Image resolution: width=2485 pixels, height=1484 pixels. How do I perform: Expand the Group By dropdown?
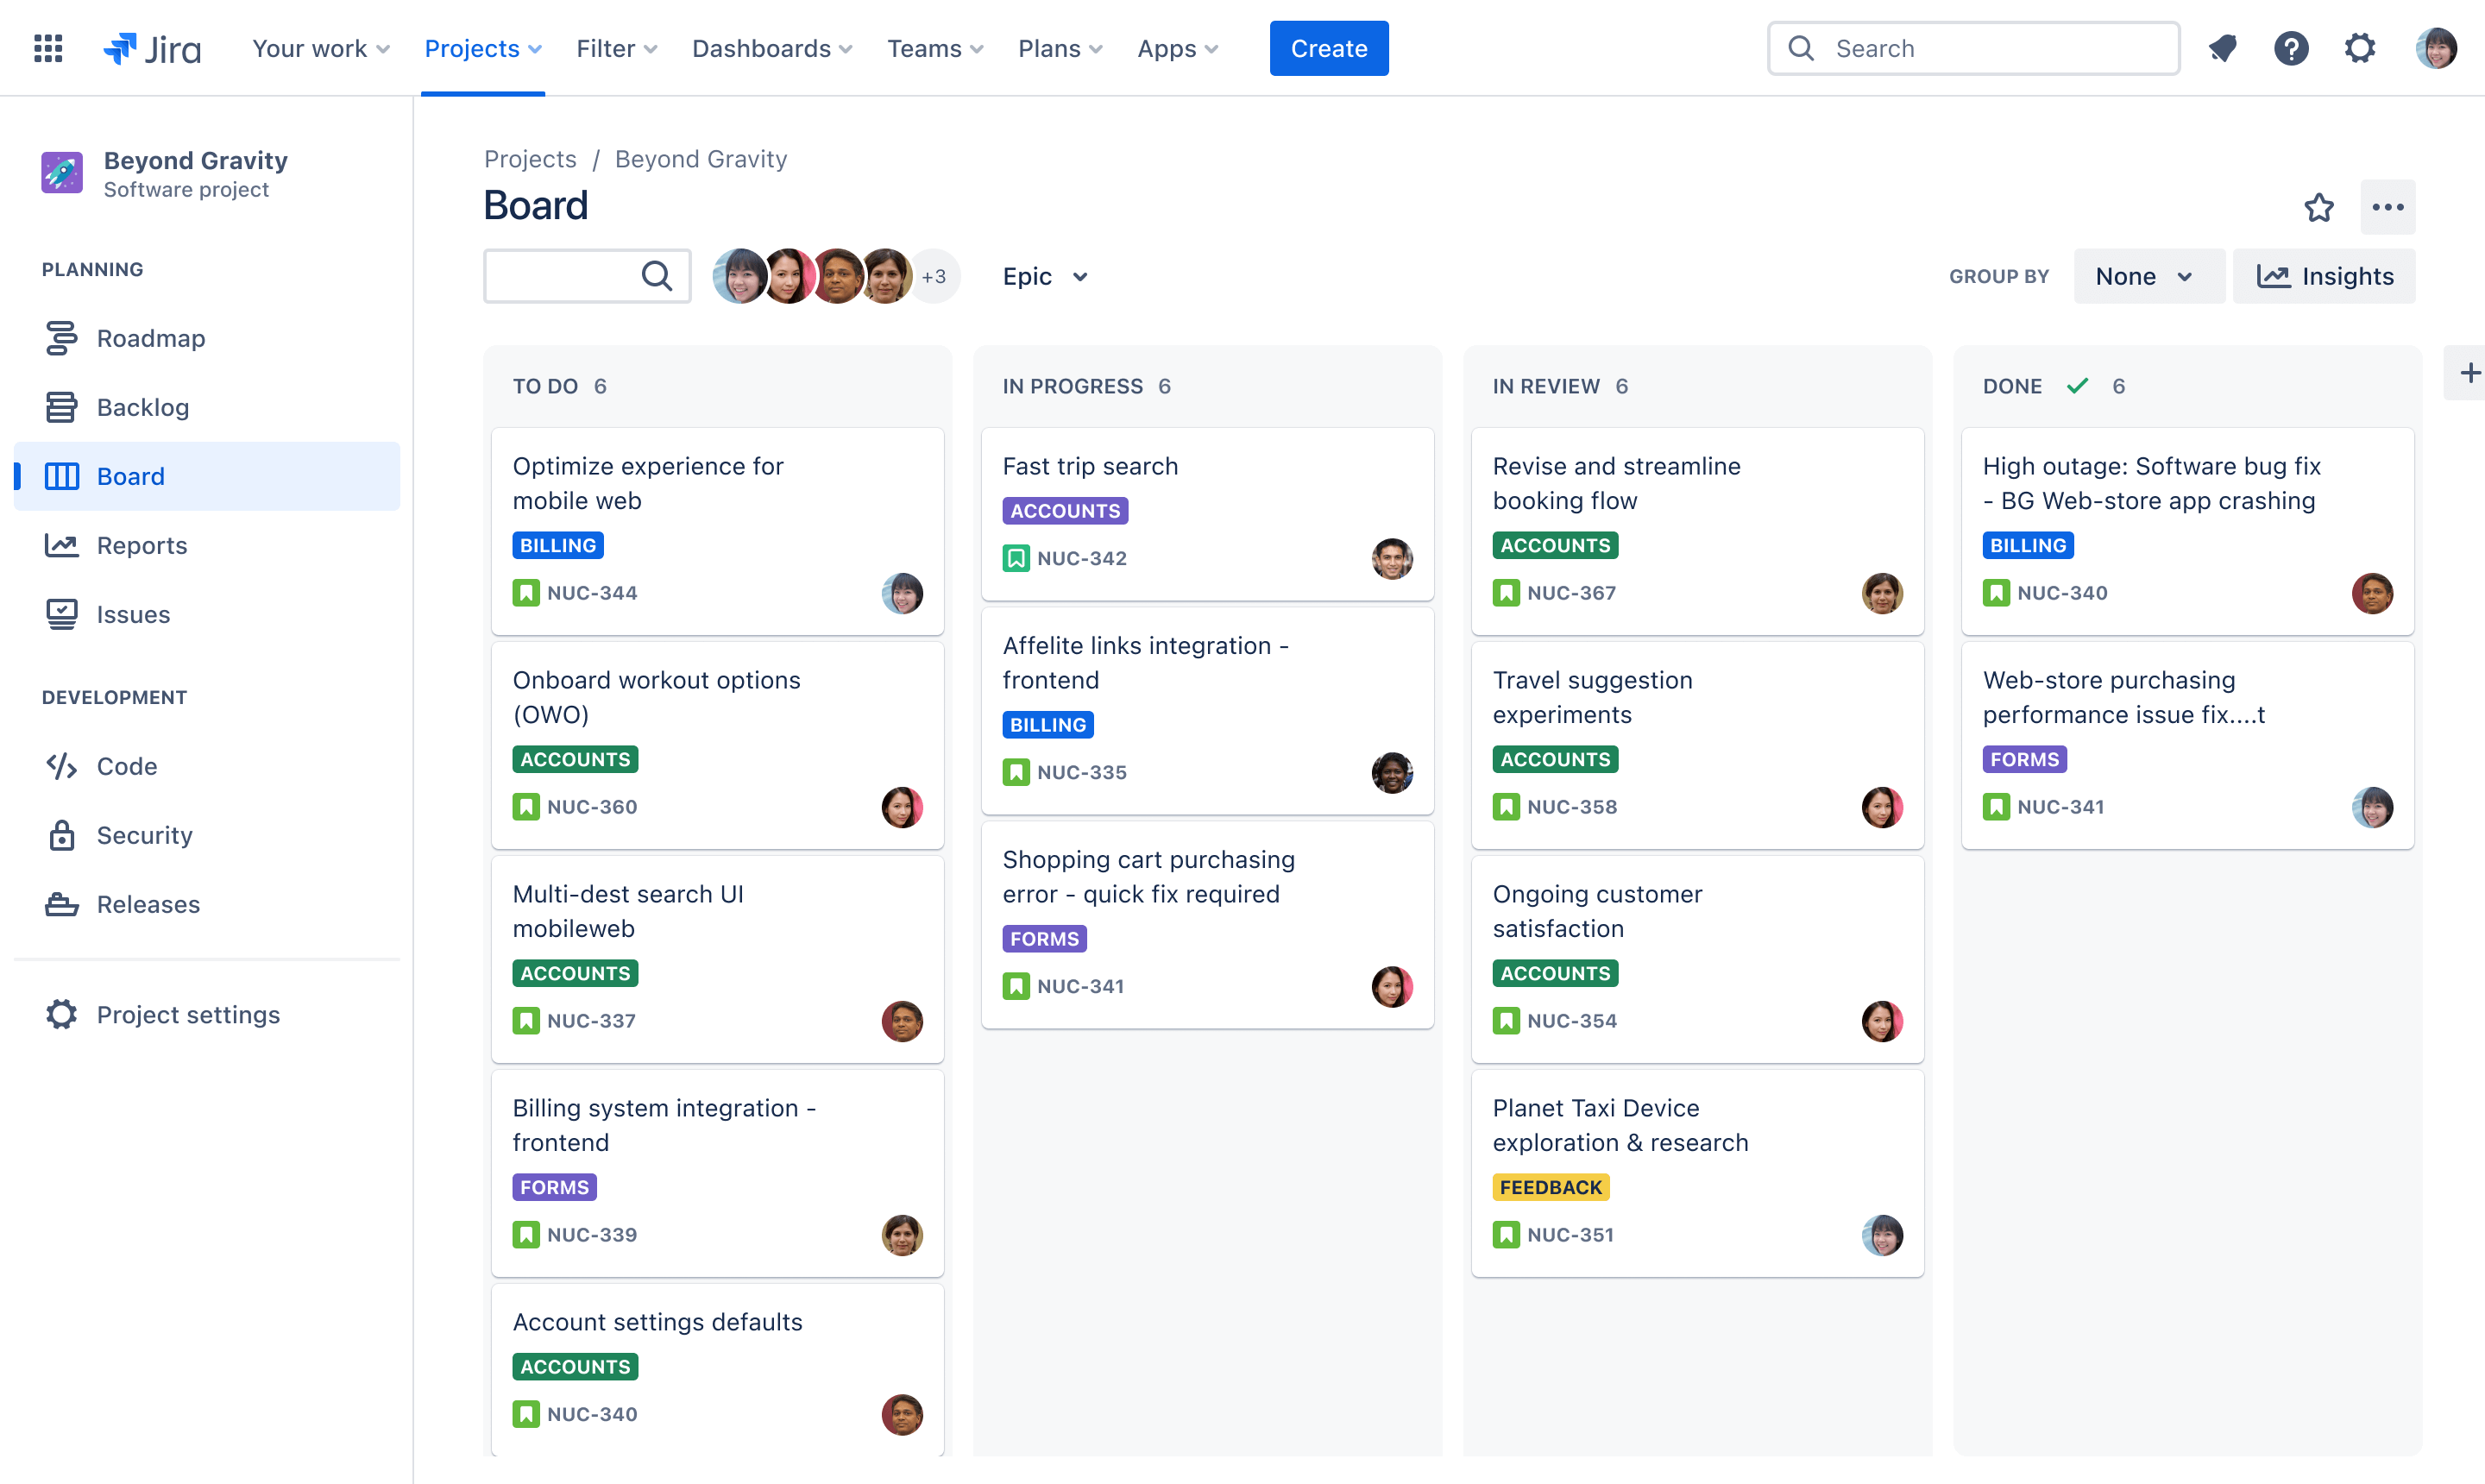click(2142, 275)
